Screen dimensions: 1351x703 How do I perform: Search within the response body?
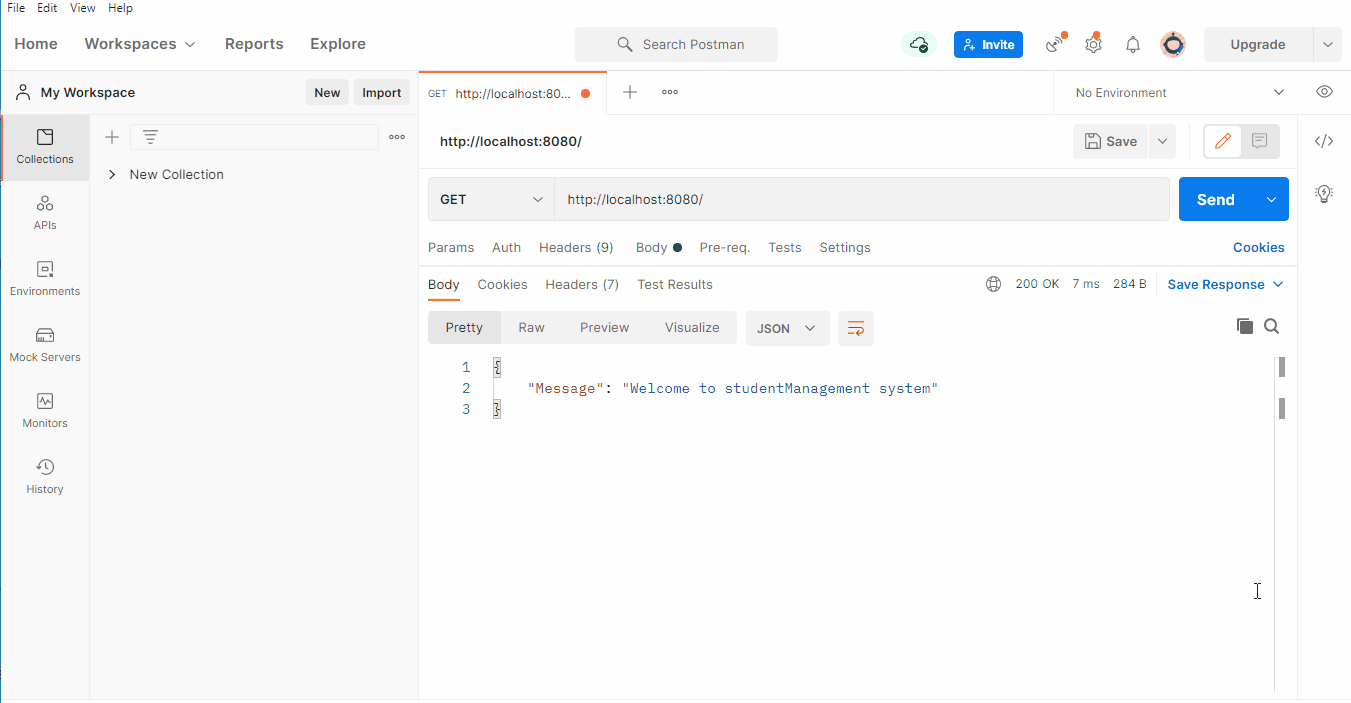tap(1272, 326)
